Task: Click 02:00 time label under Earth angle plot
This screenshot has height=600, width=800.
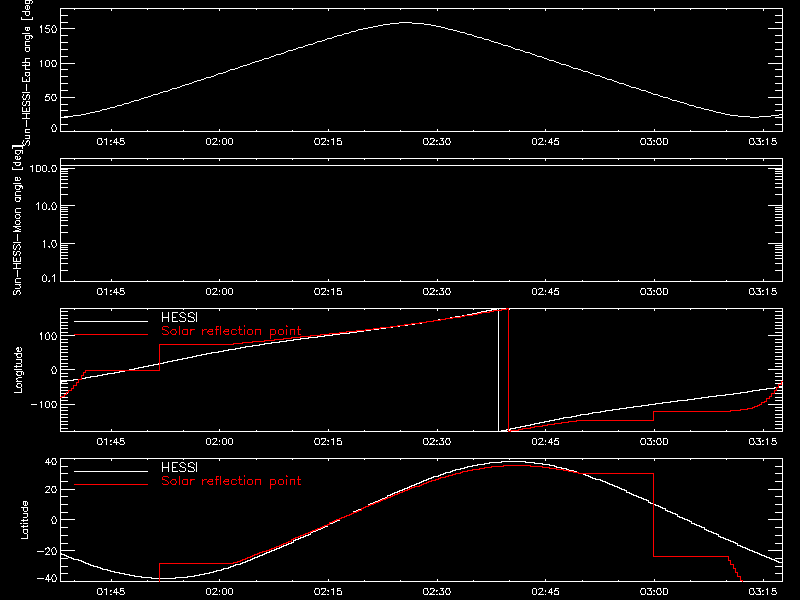Action: coord(219,141)
